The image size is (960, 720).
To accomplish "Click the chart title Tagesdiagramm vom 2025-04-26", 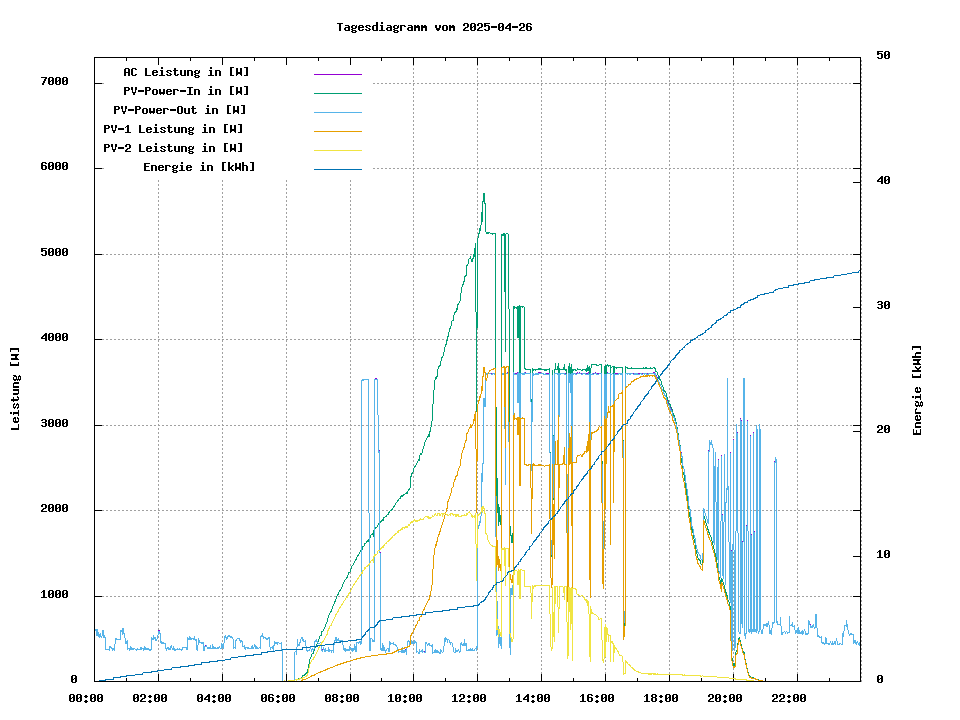I will pyautogui.click(x=434, y=27).
